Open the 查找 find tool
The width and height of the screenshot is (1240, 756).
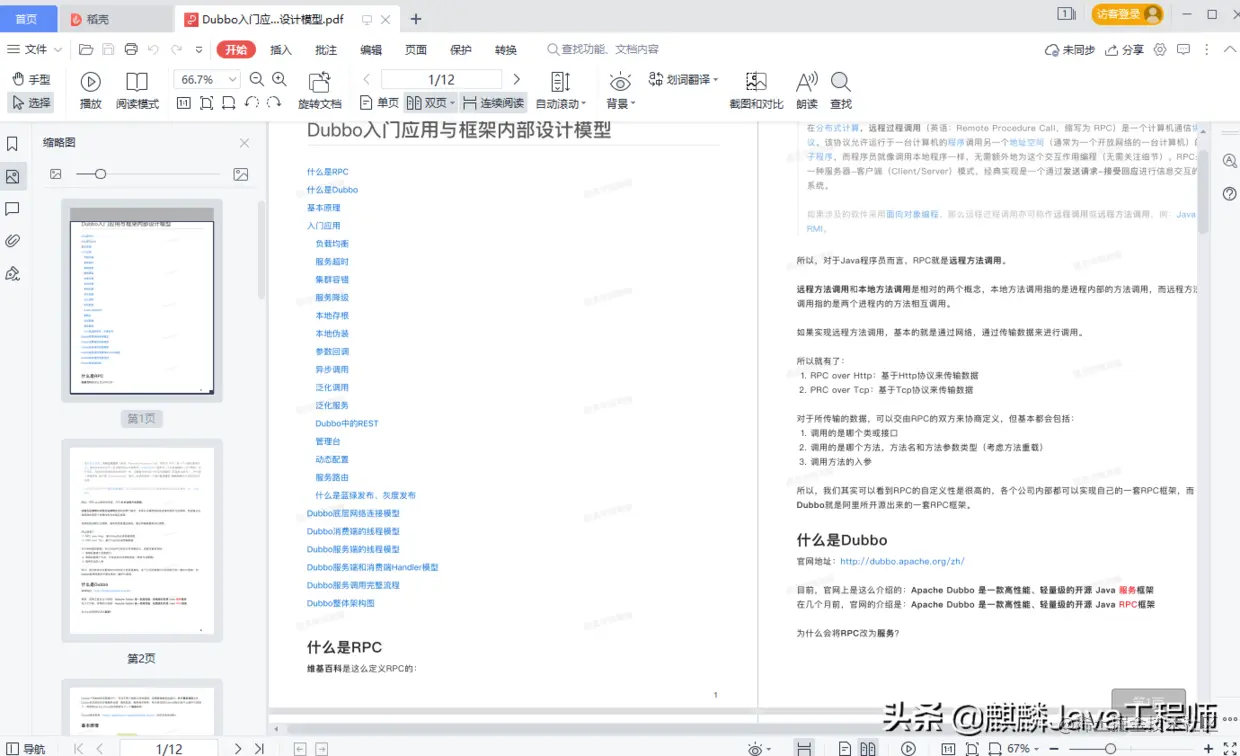coord(841,90)
